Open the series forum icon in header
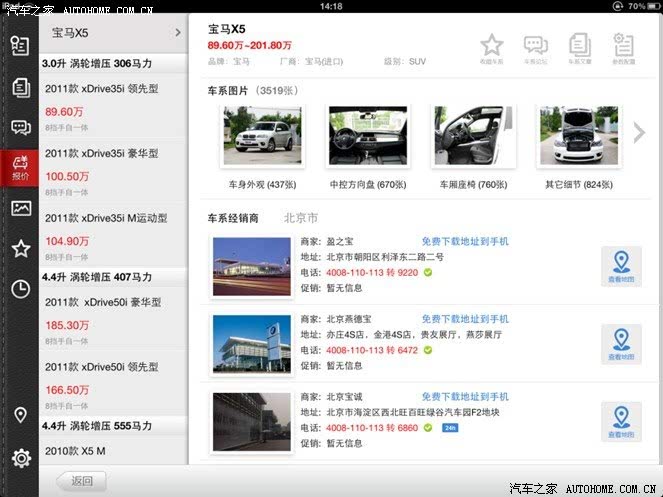 tap(536, 49)
